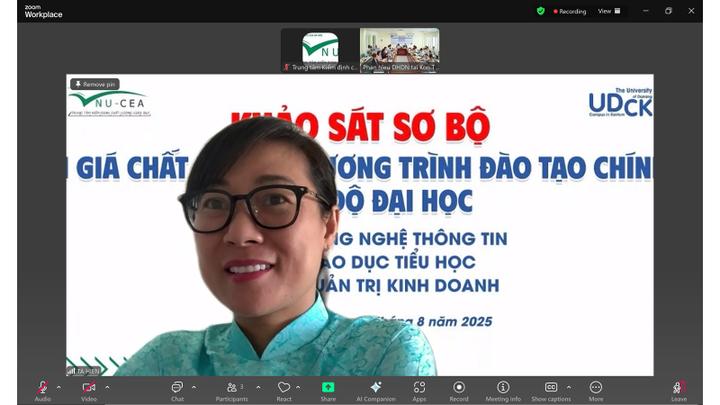Unmute the microphone with the Audio button
This screenshot has width=720, height=405.
click(42, 390)
